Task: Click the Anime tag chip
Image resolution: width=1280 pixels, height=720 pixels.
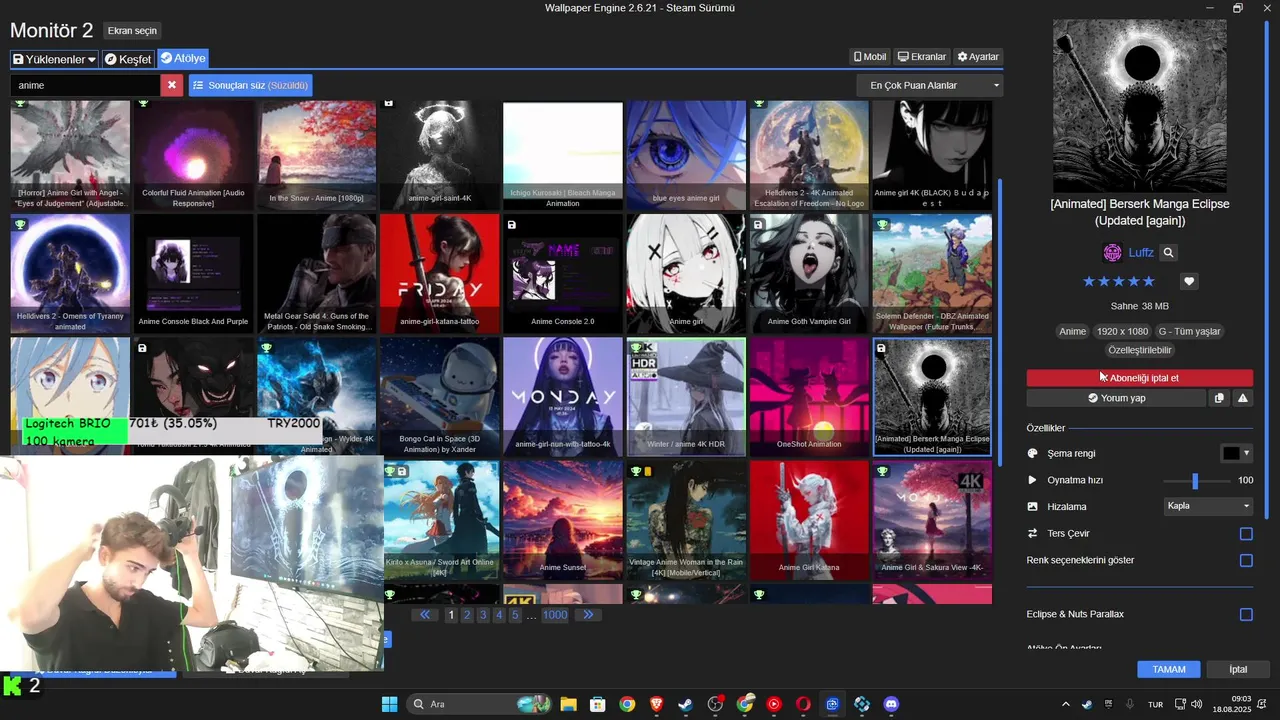Action: (1072, 331)
